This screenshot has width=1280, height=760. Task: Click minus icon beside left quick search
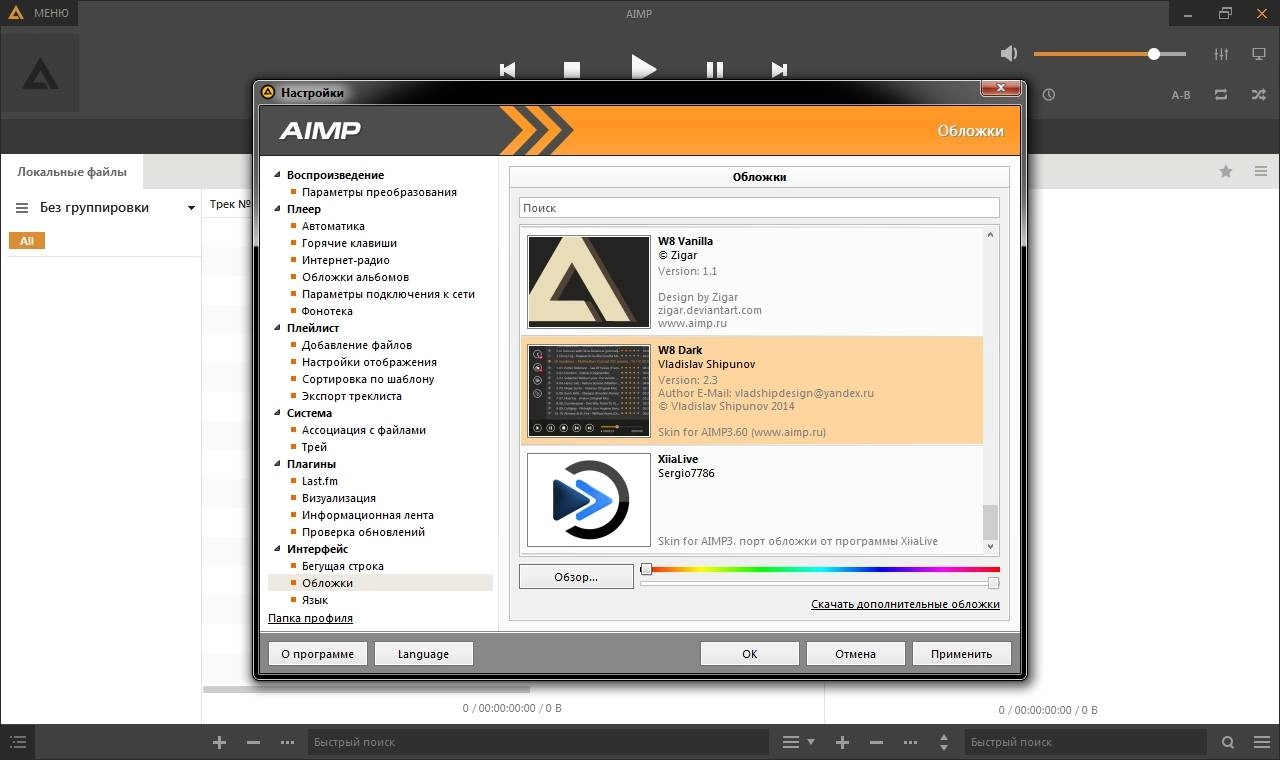(x=254, y=742)
